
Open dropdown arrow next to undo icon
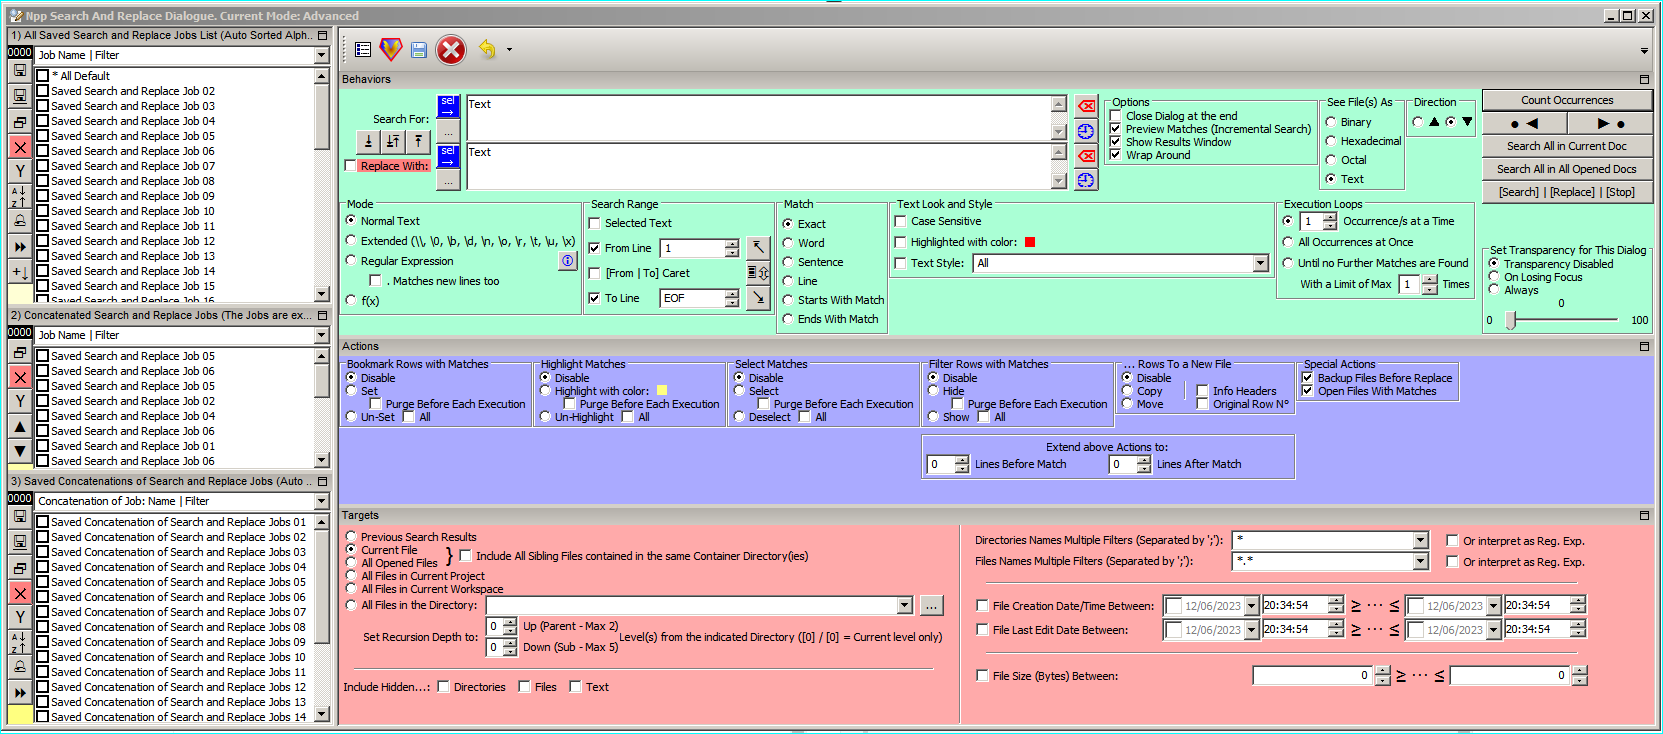pos(509,50)
